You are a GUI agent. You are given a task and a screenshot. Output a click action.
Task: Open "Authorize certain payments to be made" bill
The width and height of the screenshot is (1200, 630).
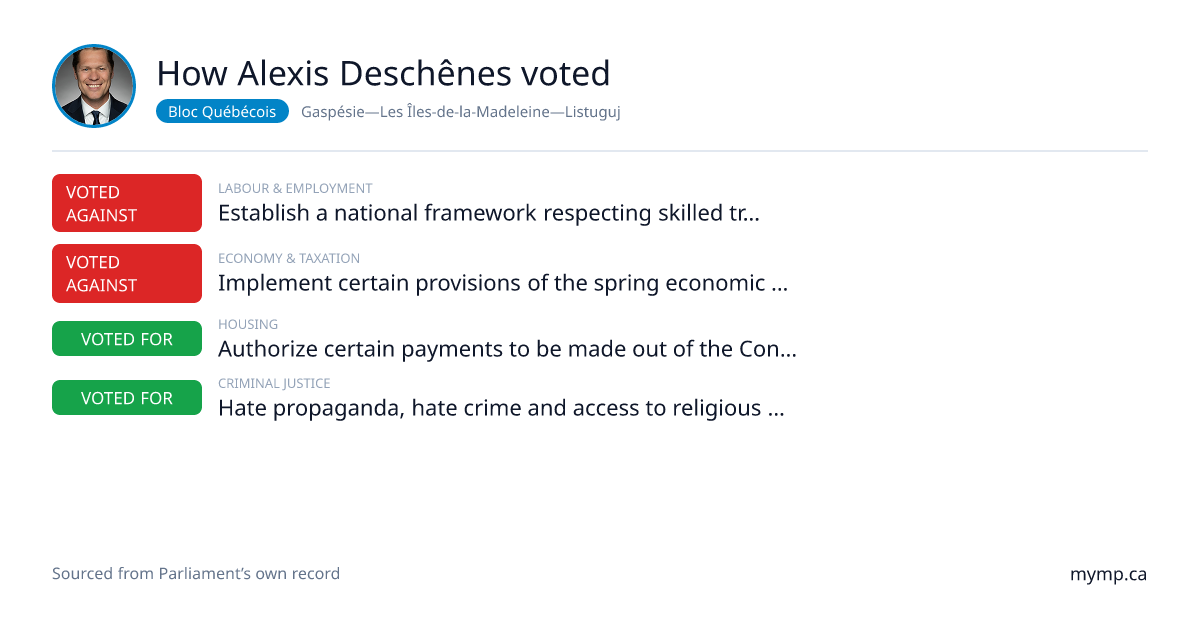(x=507, y=350)
